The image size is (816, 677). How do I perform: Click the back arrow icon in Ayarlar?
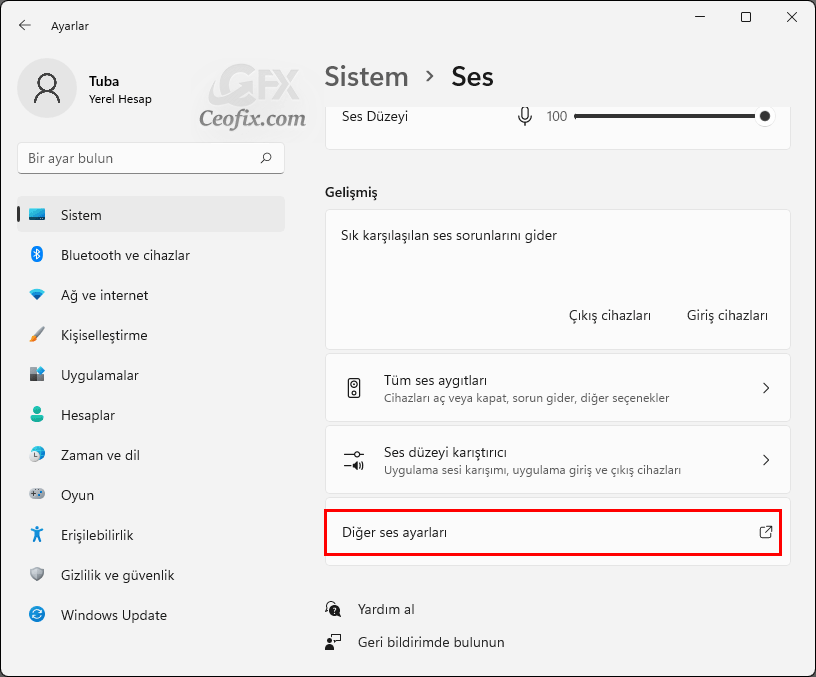click(24, 25)
